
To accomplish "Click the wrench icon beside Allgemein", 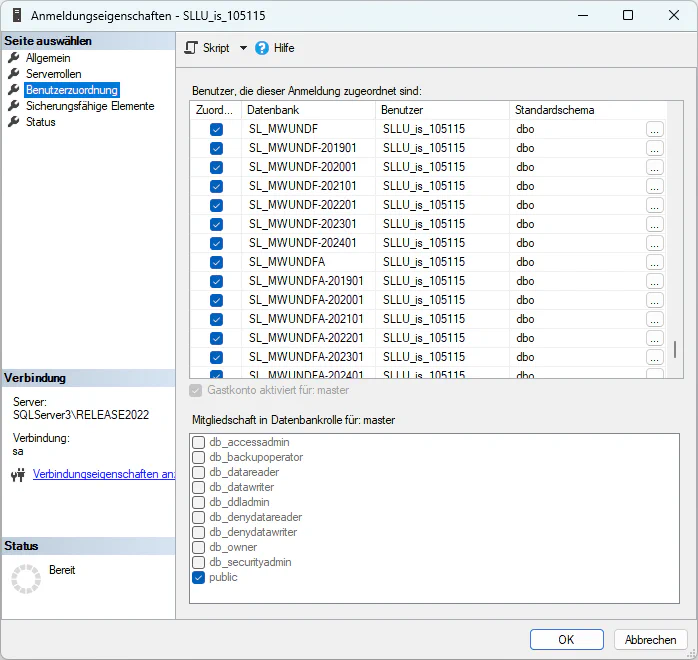I will [x=14, y=58].
